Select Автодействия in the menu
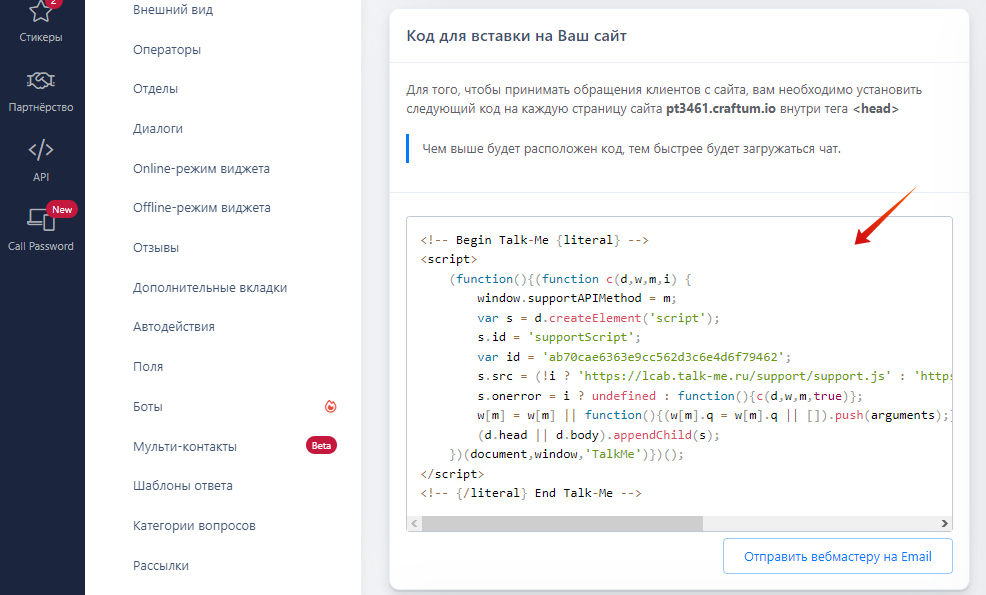The height and width of the screenshot is (595, 986). pos(174,326)
